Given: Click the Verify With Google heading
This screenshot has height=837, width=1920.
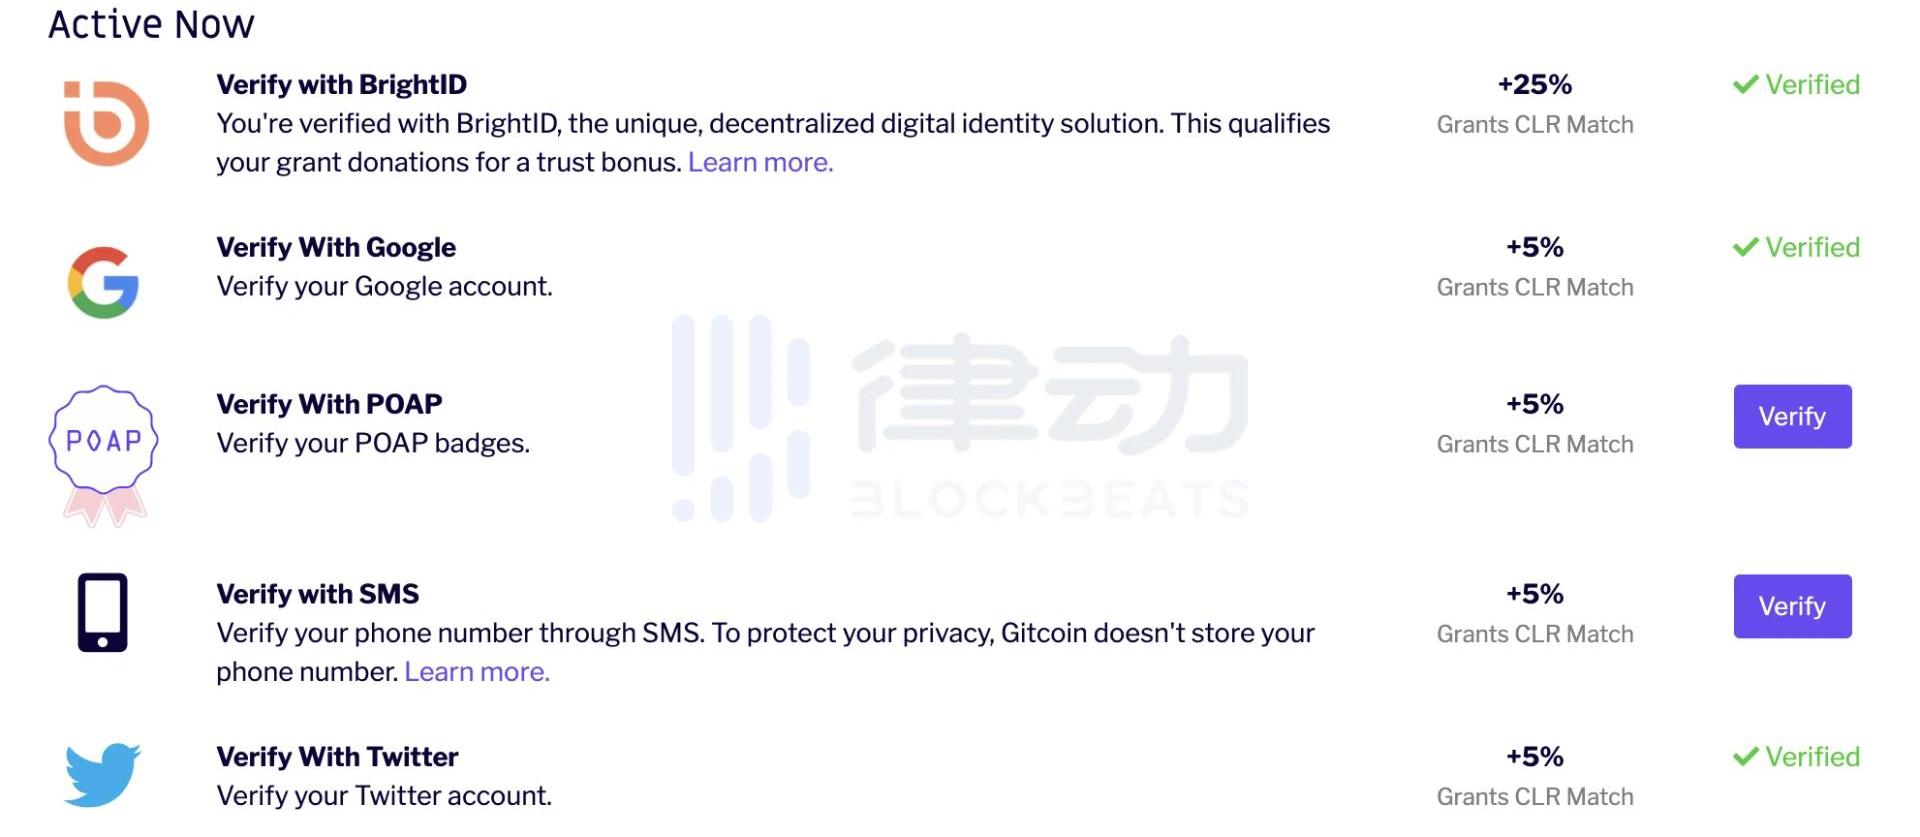Looking at the screenshot, I should click(x=336, y=247).
